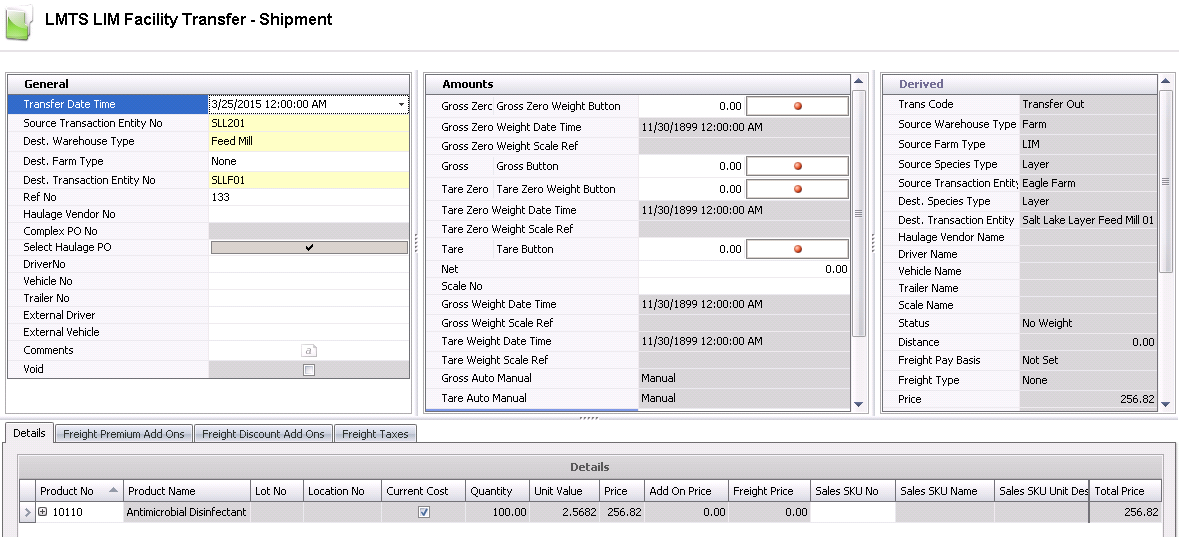Select the Tare Auto Manual value
The height and width of the screenshot is (537, 1179).
(x=744, y=398)
